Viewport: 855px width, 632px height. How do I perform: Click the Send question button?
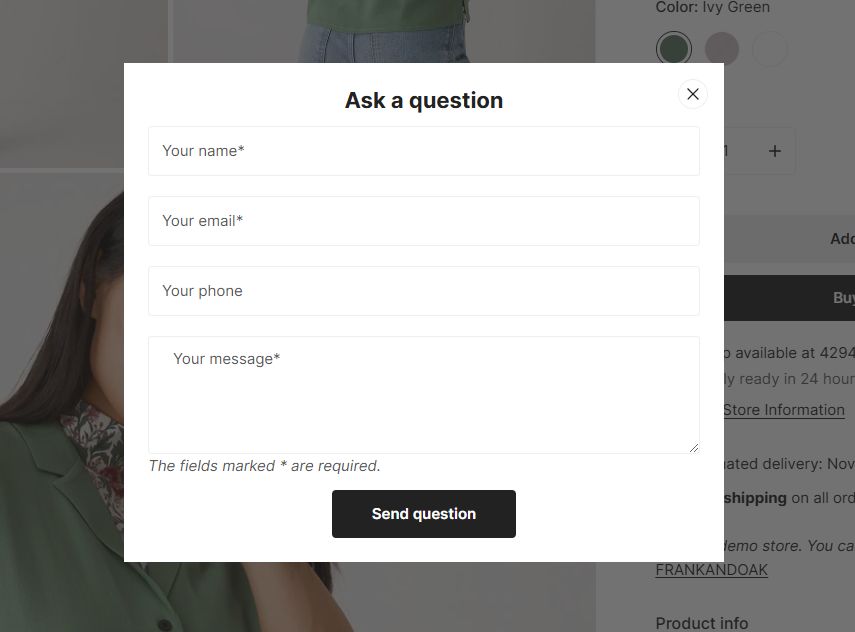pyautogui.click(x=424, y=514)
